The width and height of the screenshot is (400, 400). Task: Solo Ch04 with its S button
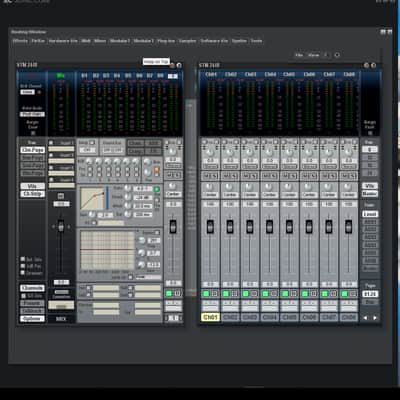[273, 176]
